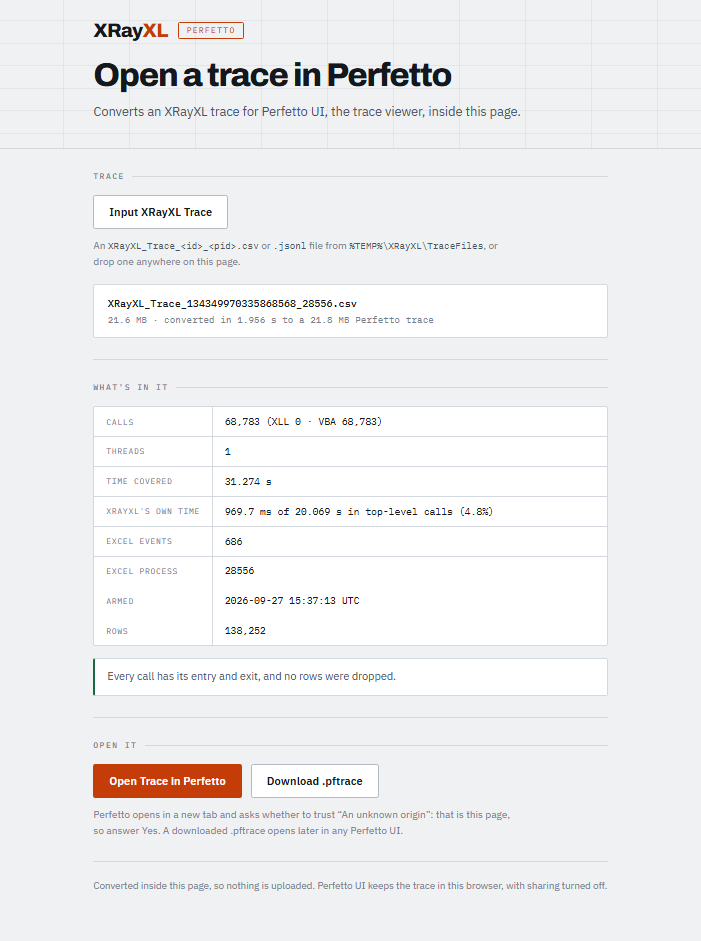701x941 pixels.
Task: Click the TIME COVERED row label
Action: pyautogui.click(x=139, y=481)
